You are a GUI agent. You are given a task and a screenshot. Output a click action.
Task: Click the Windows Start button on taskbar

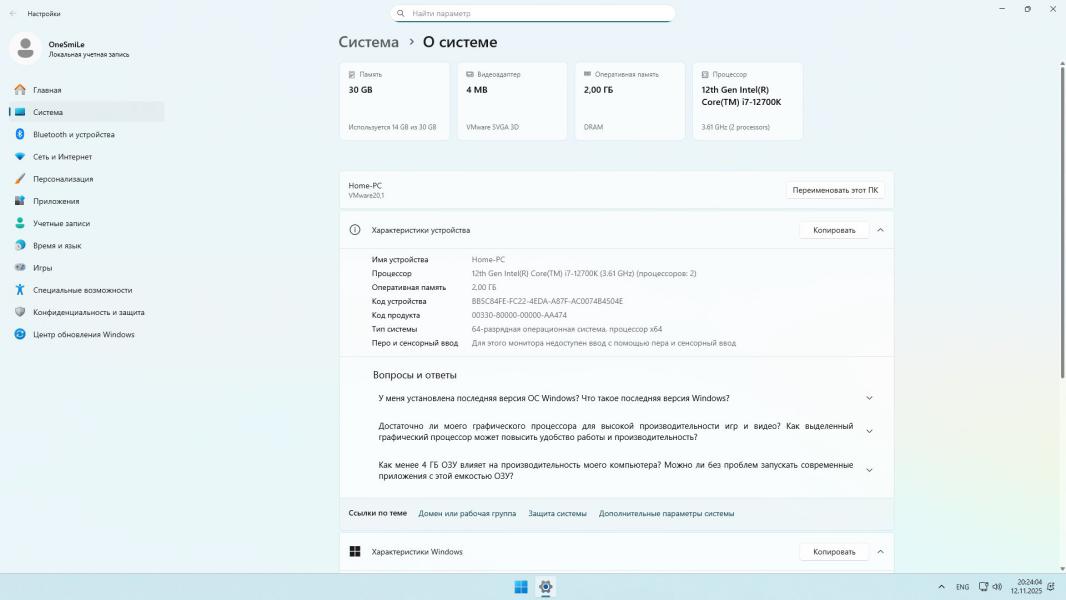pos(521,587)
